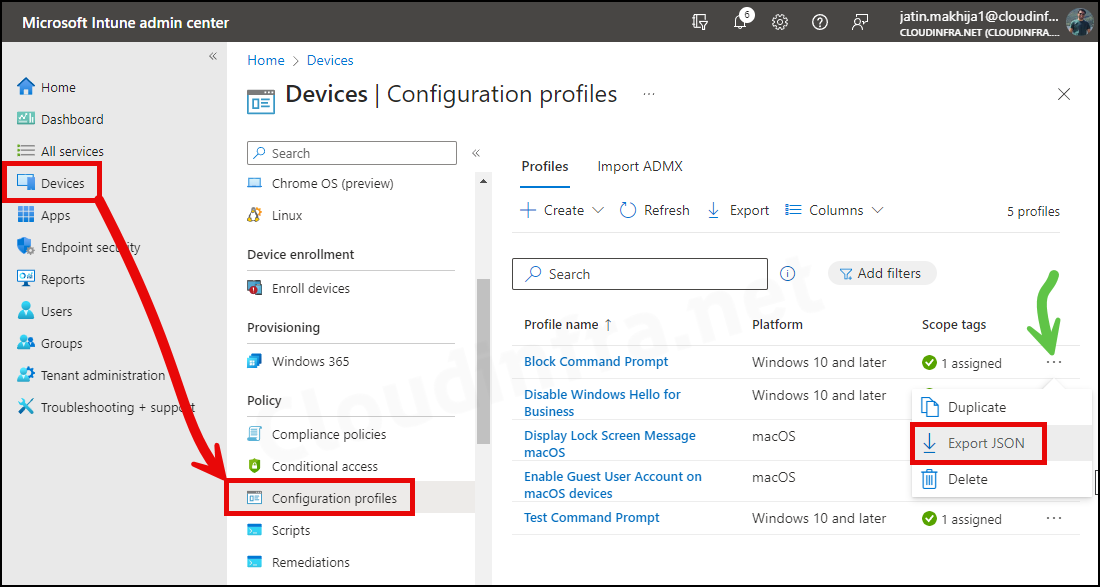
Task: Open Display Lock Screen Message macOS profile
Action: [610, 444]
